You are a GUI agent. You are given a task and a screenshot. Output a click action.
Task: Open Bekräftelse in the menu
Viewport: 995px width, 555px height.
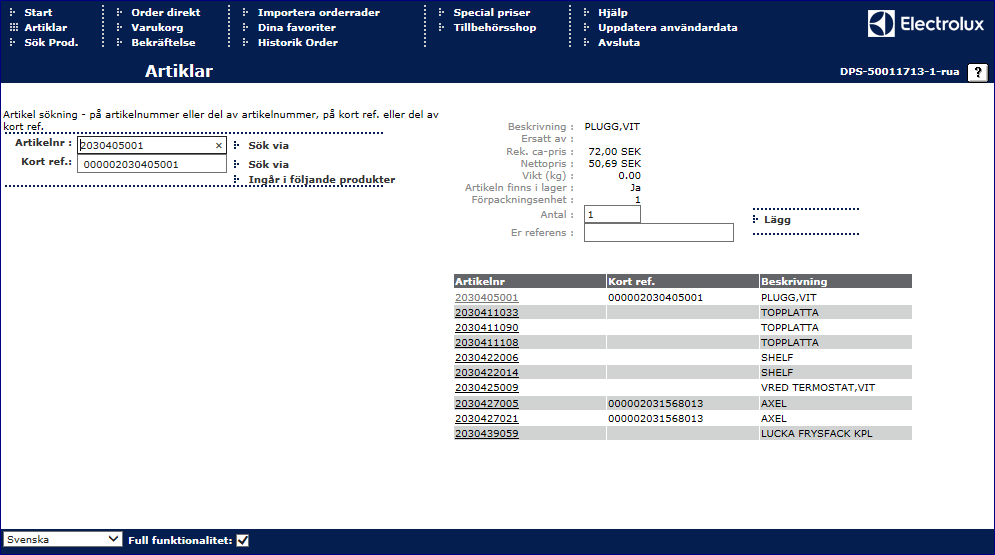click(163, 42)
